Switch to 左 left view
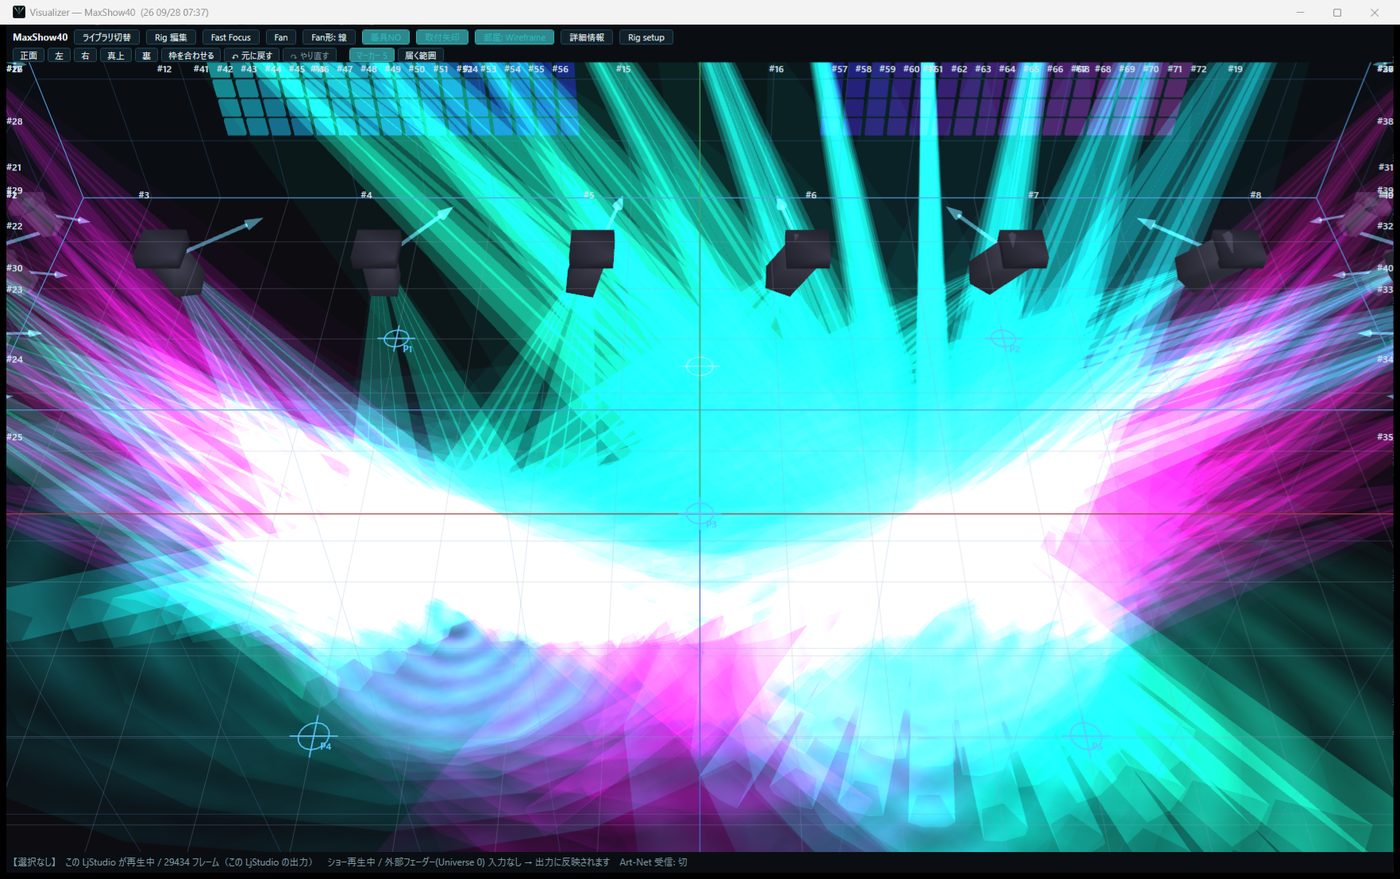Image resolution: width=1400 pixels, height=879 pixels. (x=59, y=56)
